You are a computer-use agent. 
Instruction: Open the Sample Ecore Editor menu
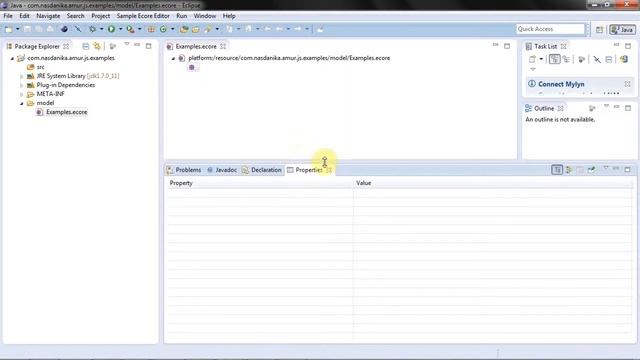click(143, 16)
